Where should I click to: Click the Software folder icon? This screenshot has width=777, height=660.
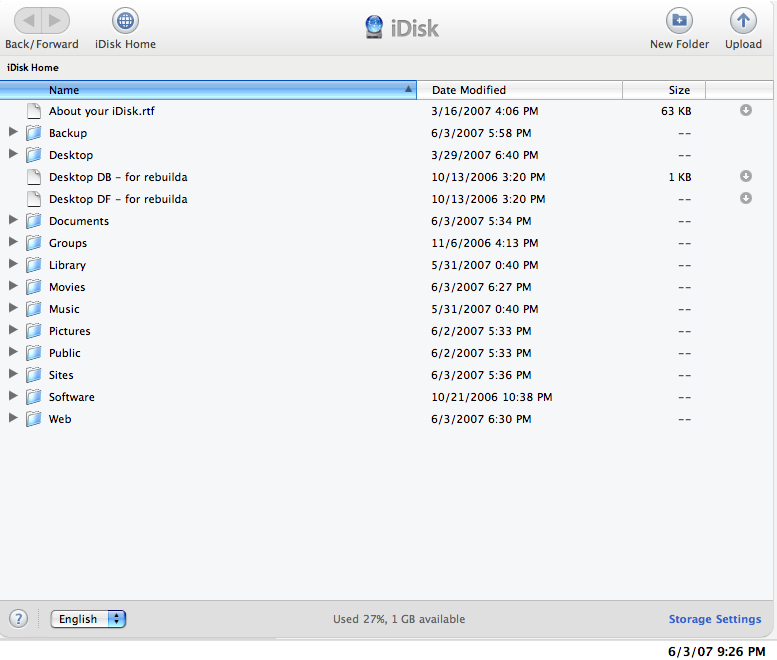coord(34,396)
